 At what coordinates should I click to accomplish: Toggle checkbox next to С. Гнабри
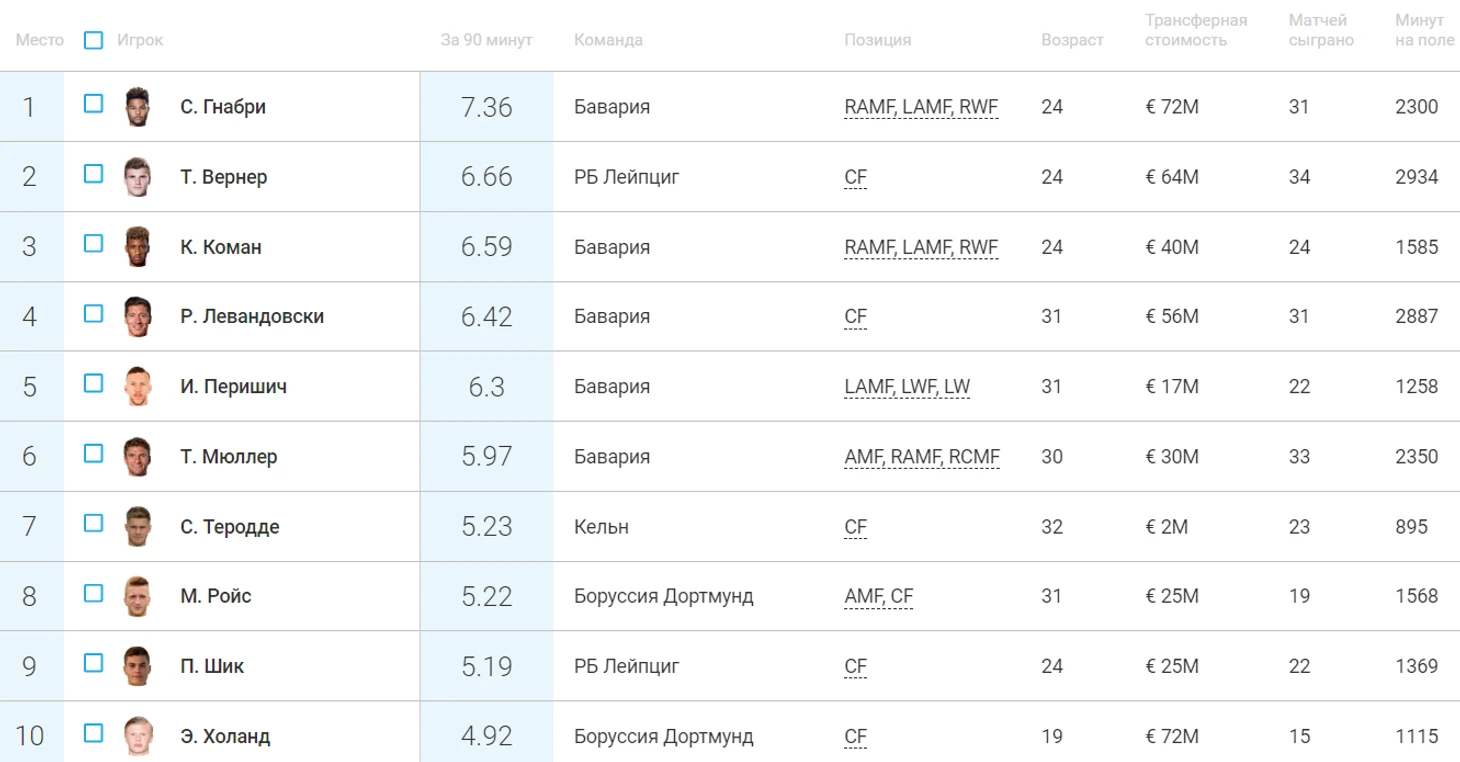coord(94,103)
